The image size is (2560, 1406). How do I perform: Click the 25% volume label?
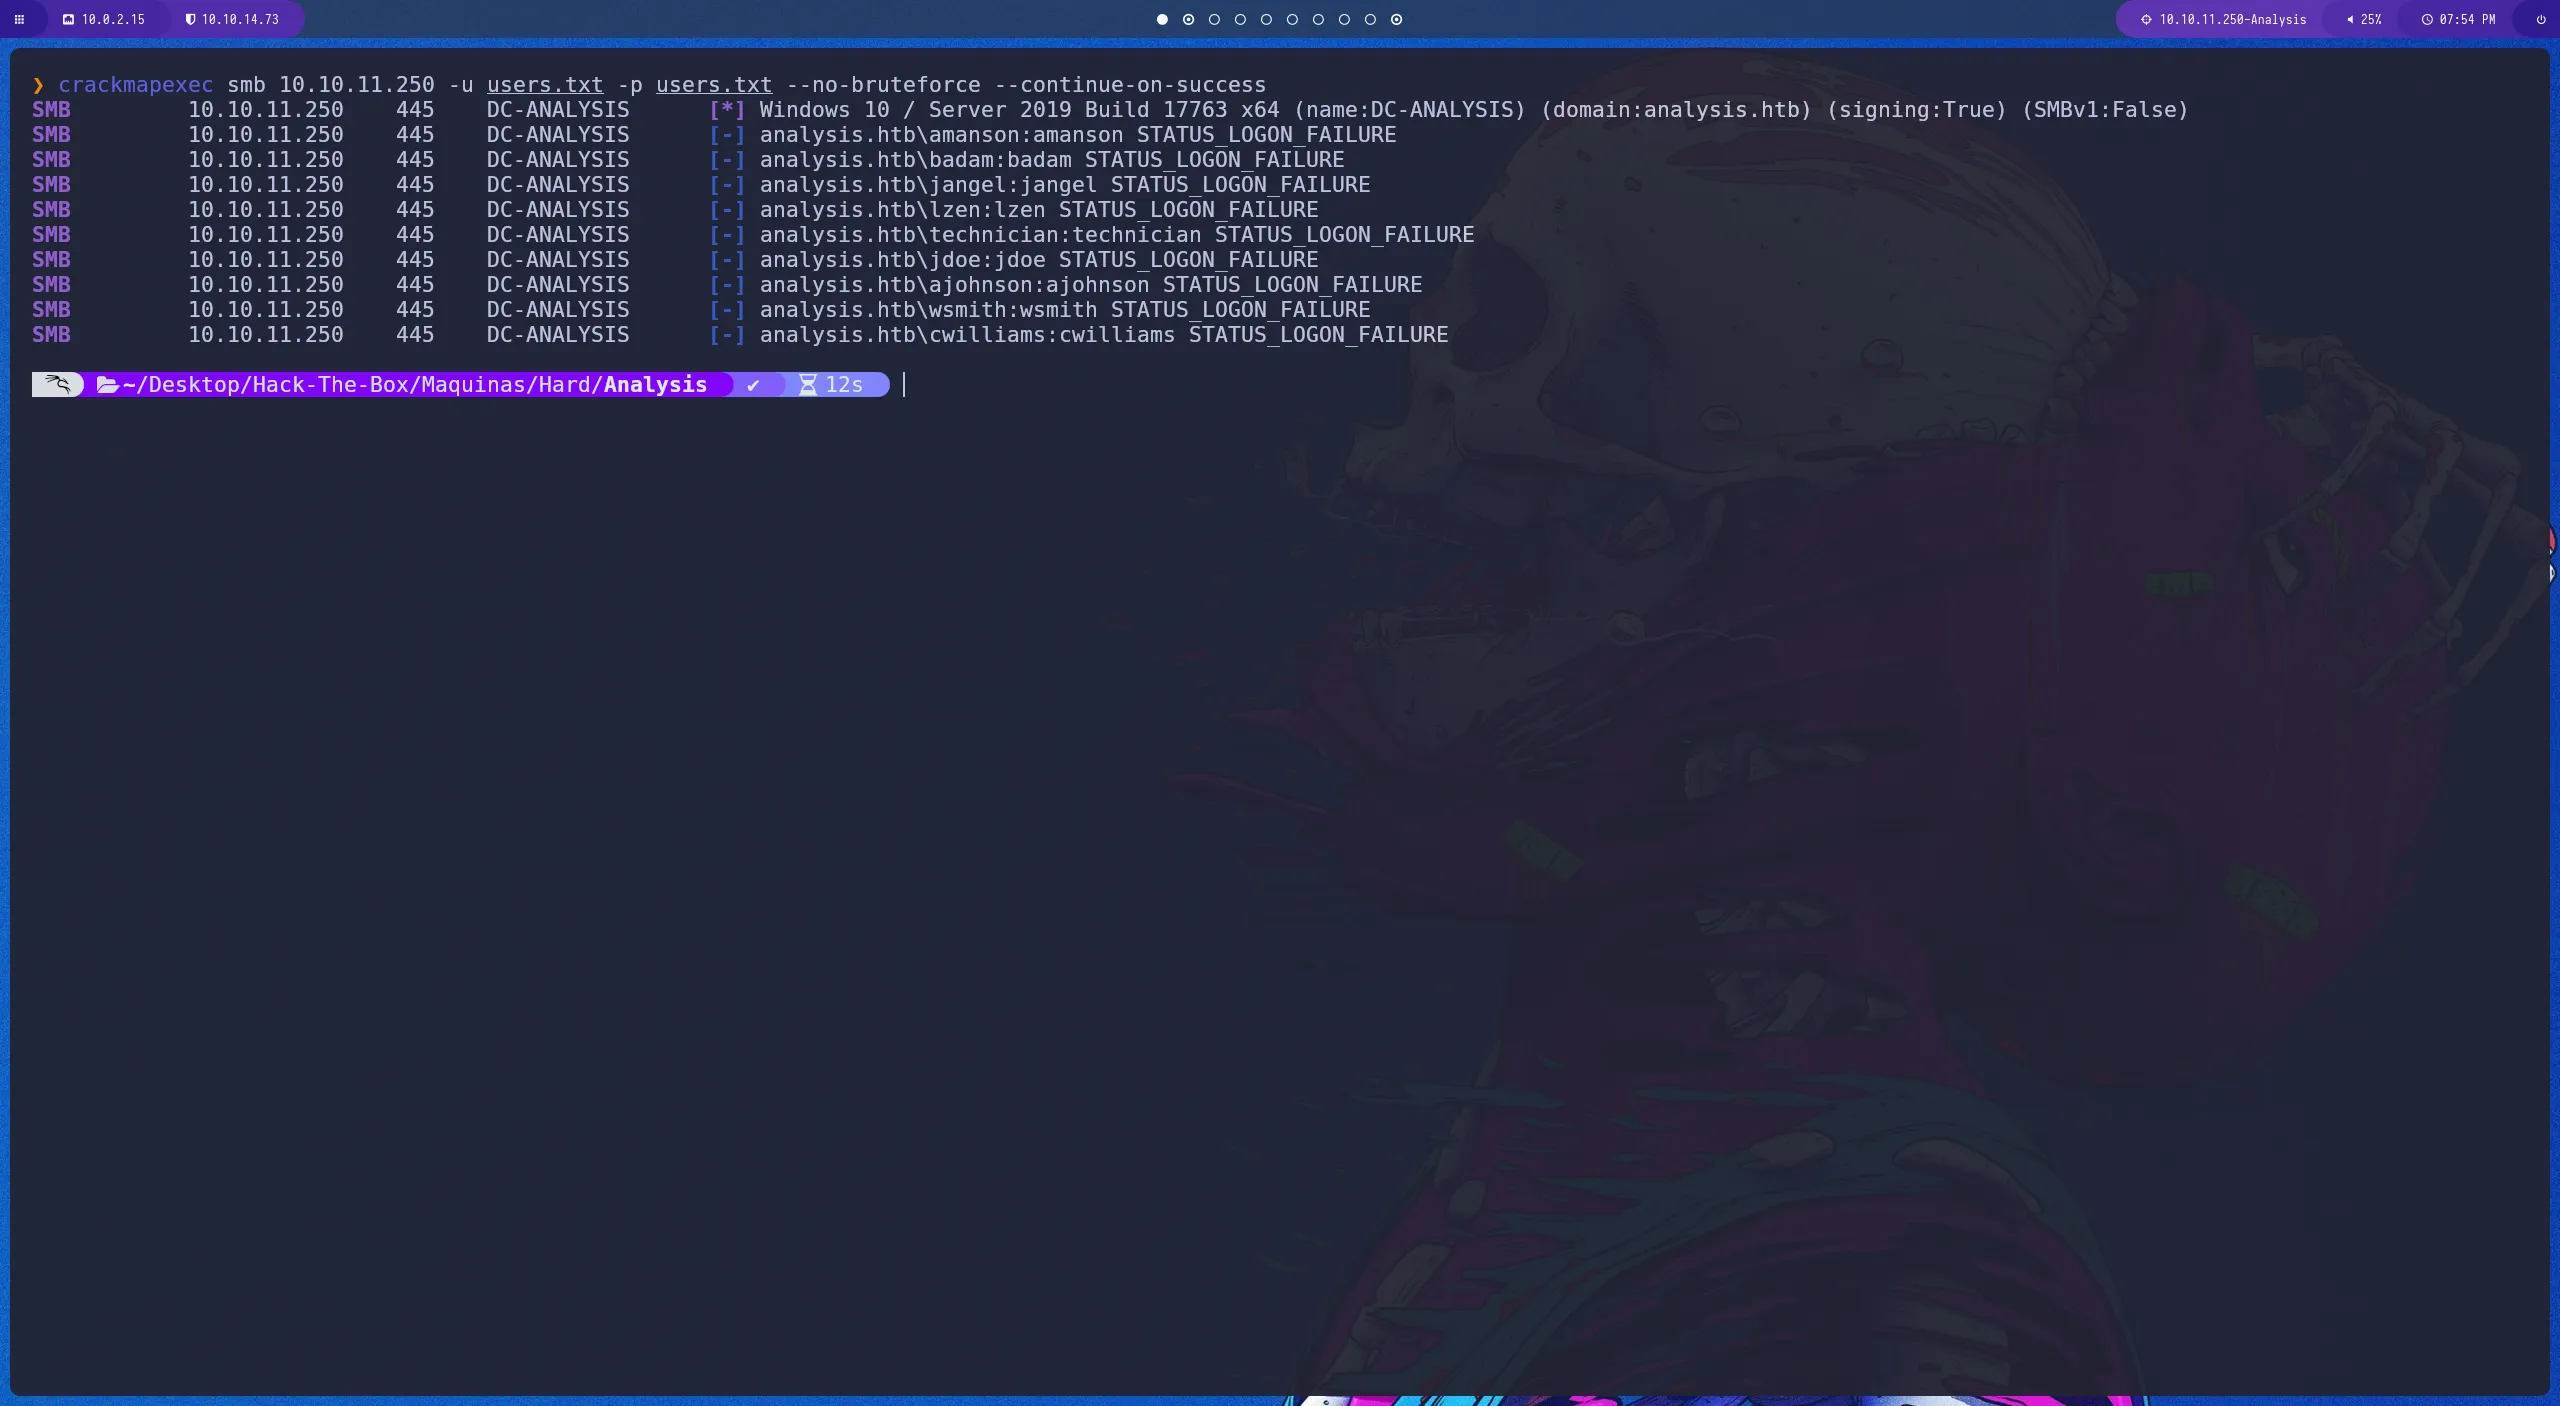(x=2371, y=19)
